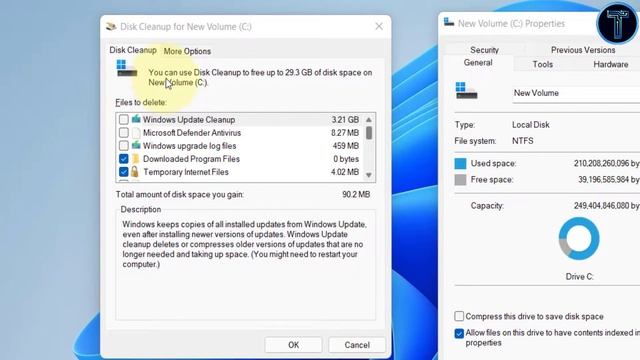Screen dimensions: 640x360
Task: Click the Microsoft Defender Antivirus file icon
Action: coord(136,133)
